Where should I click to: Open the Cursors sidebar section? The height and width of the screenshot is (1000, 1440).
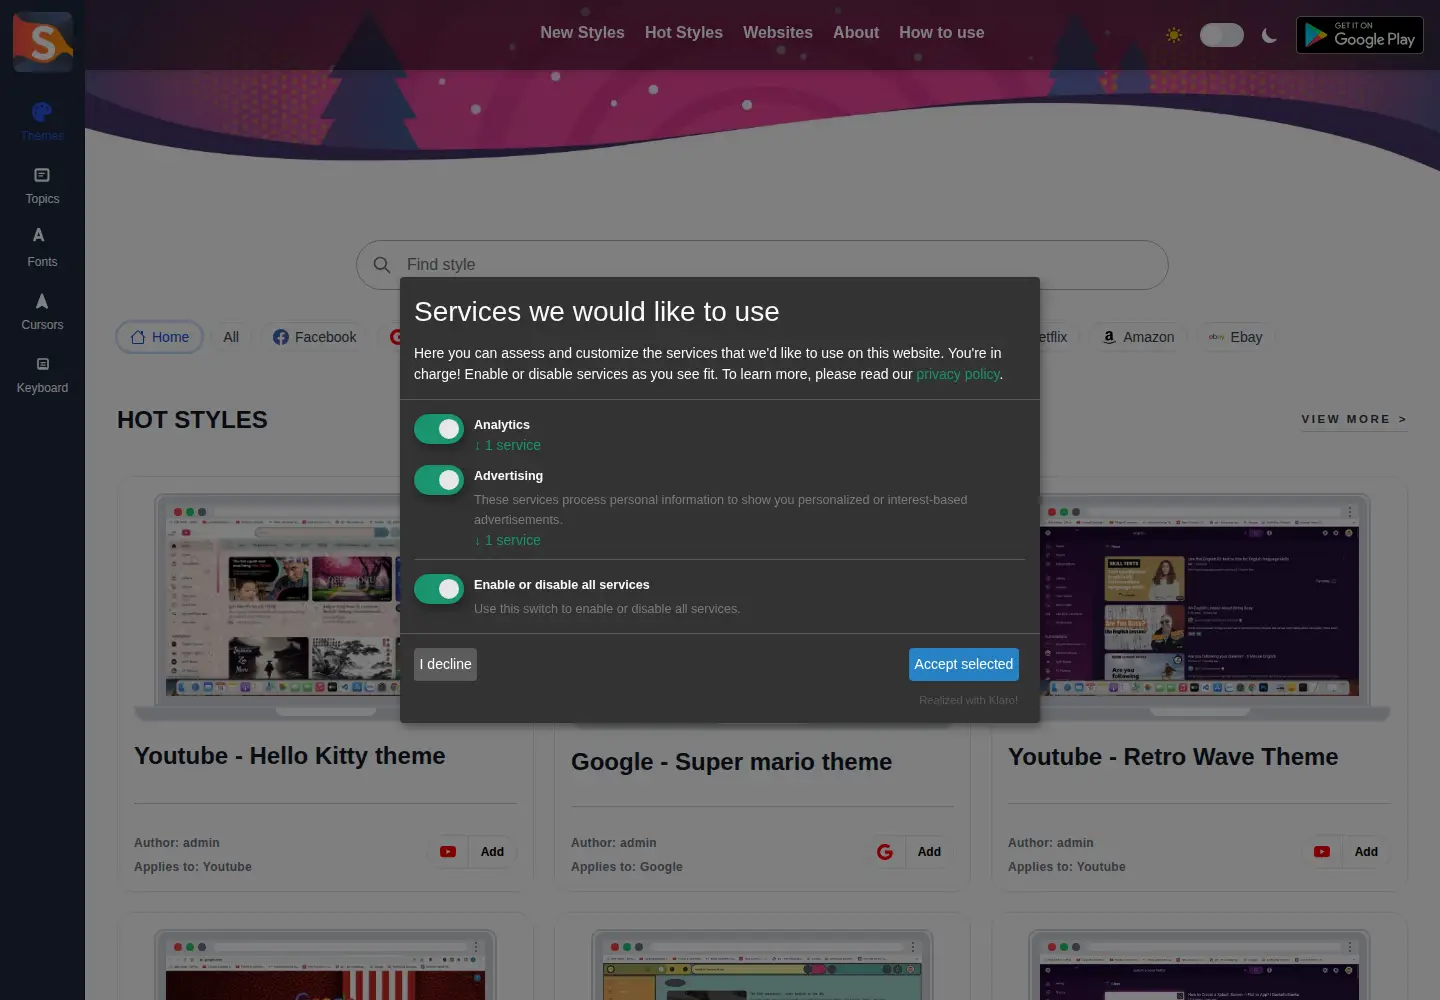pos(42,311)
